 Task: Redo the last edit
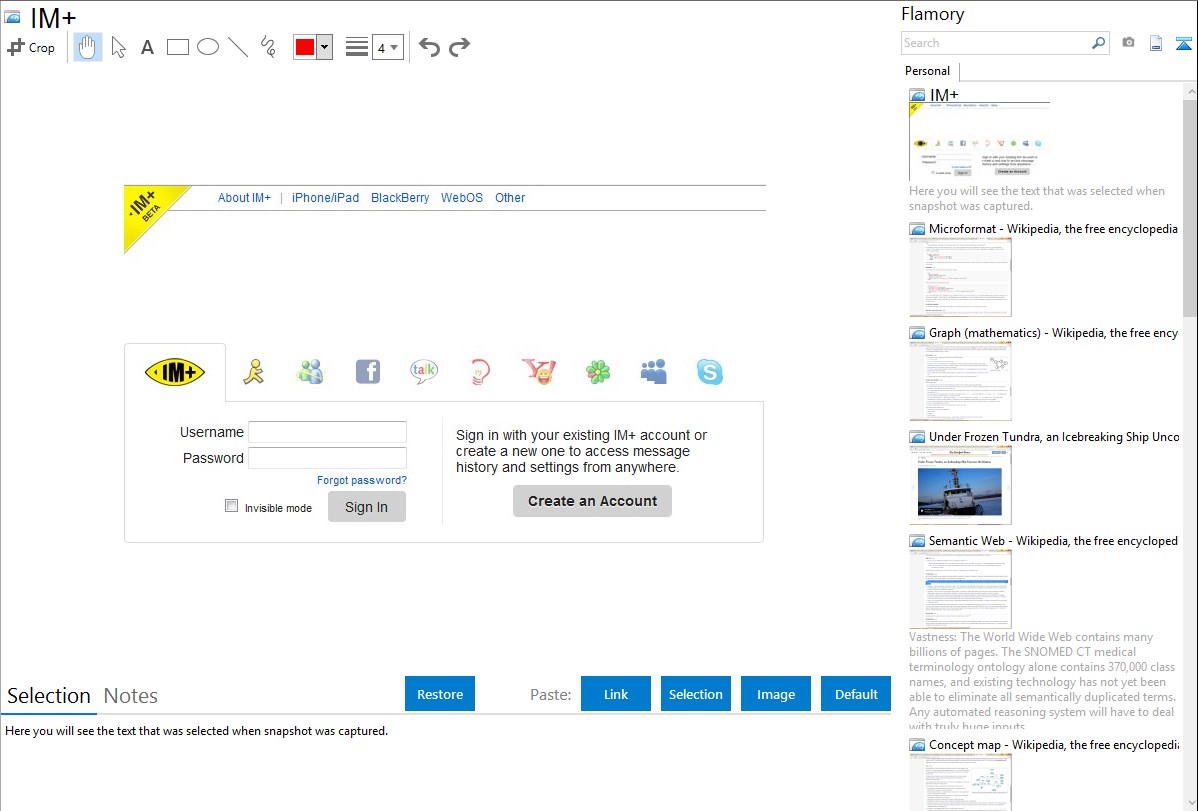(x=459, y=47)
